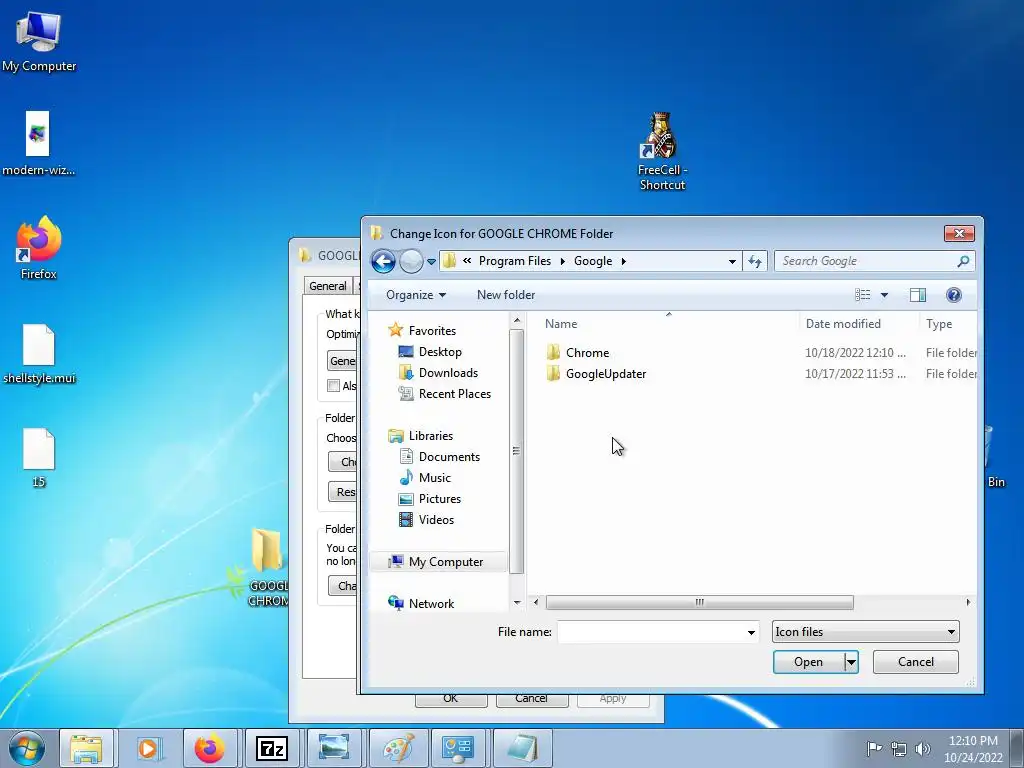Toggle the preview pane button
The image size is (1024, 768).
[918, 295]
